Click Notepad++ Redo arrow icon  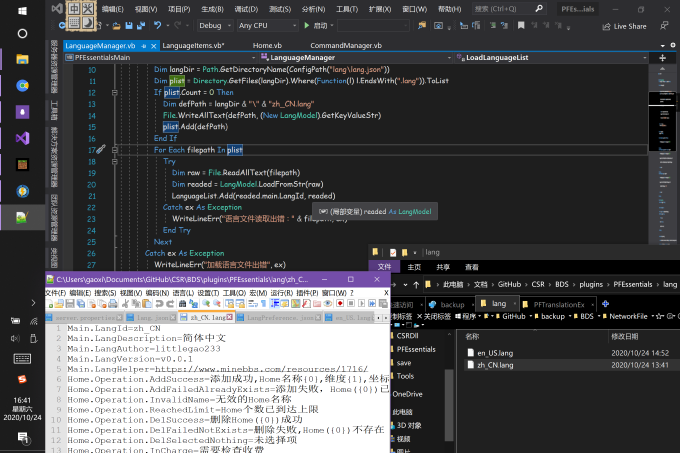[x=170, y=303]
